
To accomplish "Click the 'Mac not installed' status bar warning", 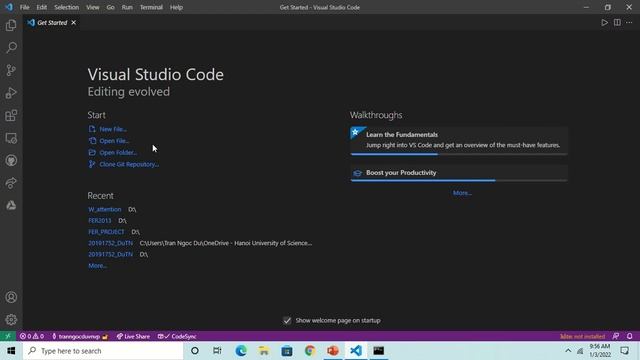I will pos(582,336).
